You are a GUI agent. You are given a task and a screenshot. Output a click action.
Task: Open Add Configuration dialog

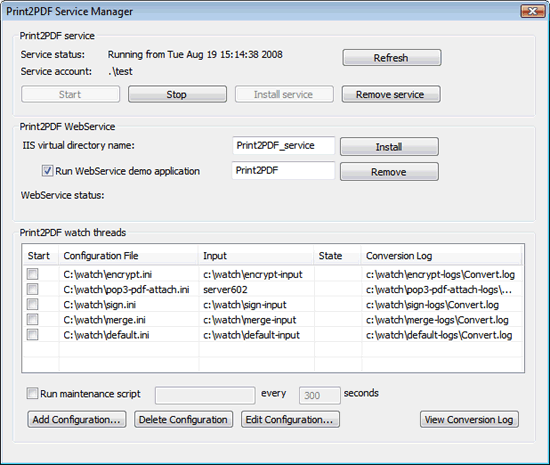pos(76,419)
